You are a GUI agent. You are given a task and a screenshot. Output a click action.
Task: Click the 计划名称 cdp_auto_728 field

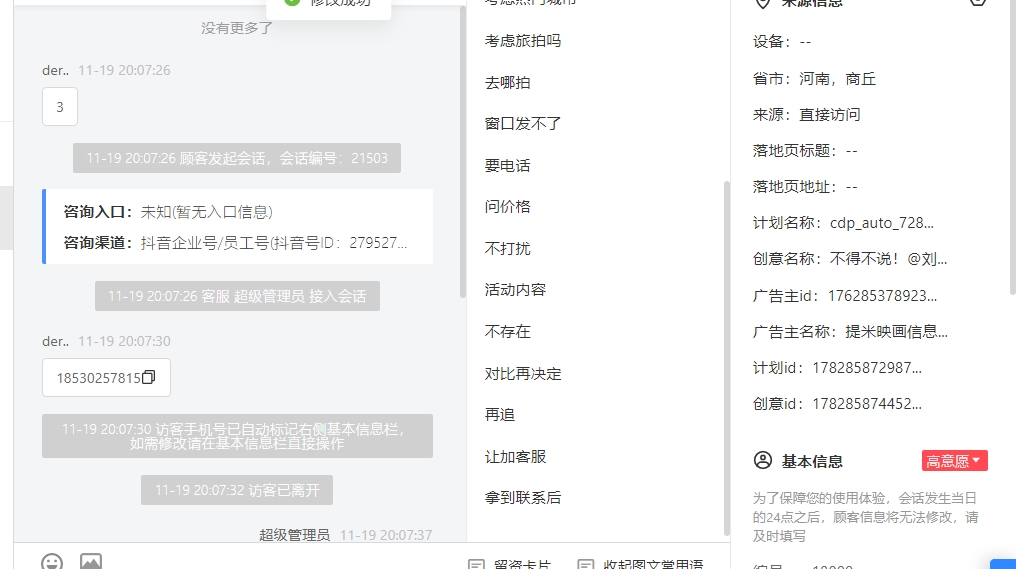[x=844, y=223]
